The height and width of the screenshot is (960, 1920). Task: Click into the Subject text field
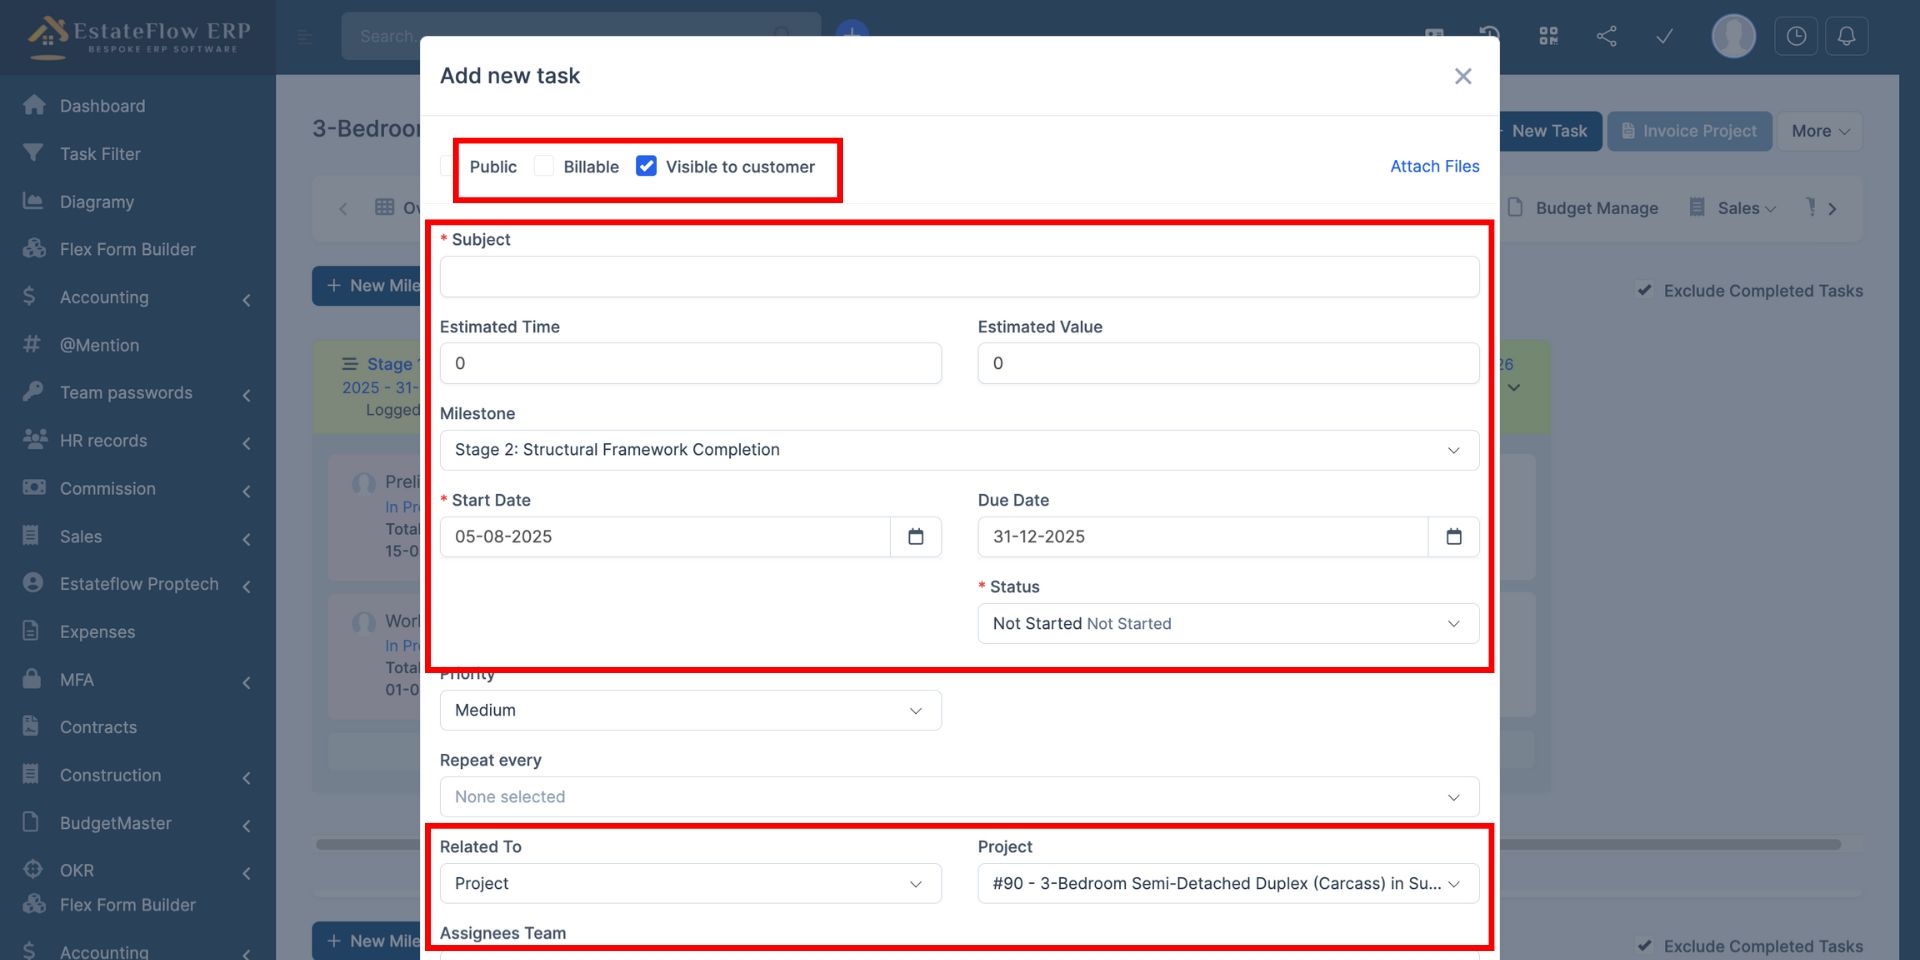[x=958, y=277]
